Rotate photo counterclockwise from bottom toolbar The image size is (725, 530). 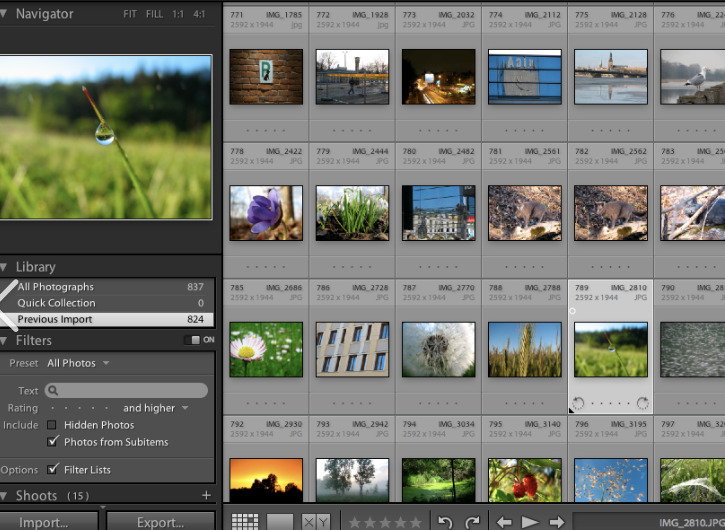(x=446, y=522)
